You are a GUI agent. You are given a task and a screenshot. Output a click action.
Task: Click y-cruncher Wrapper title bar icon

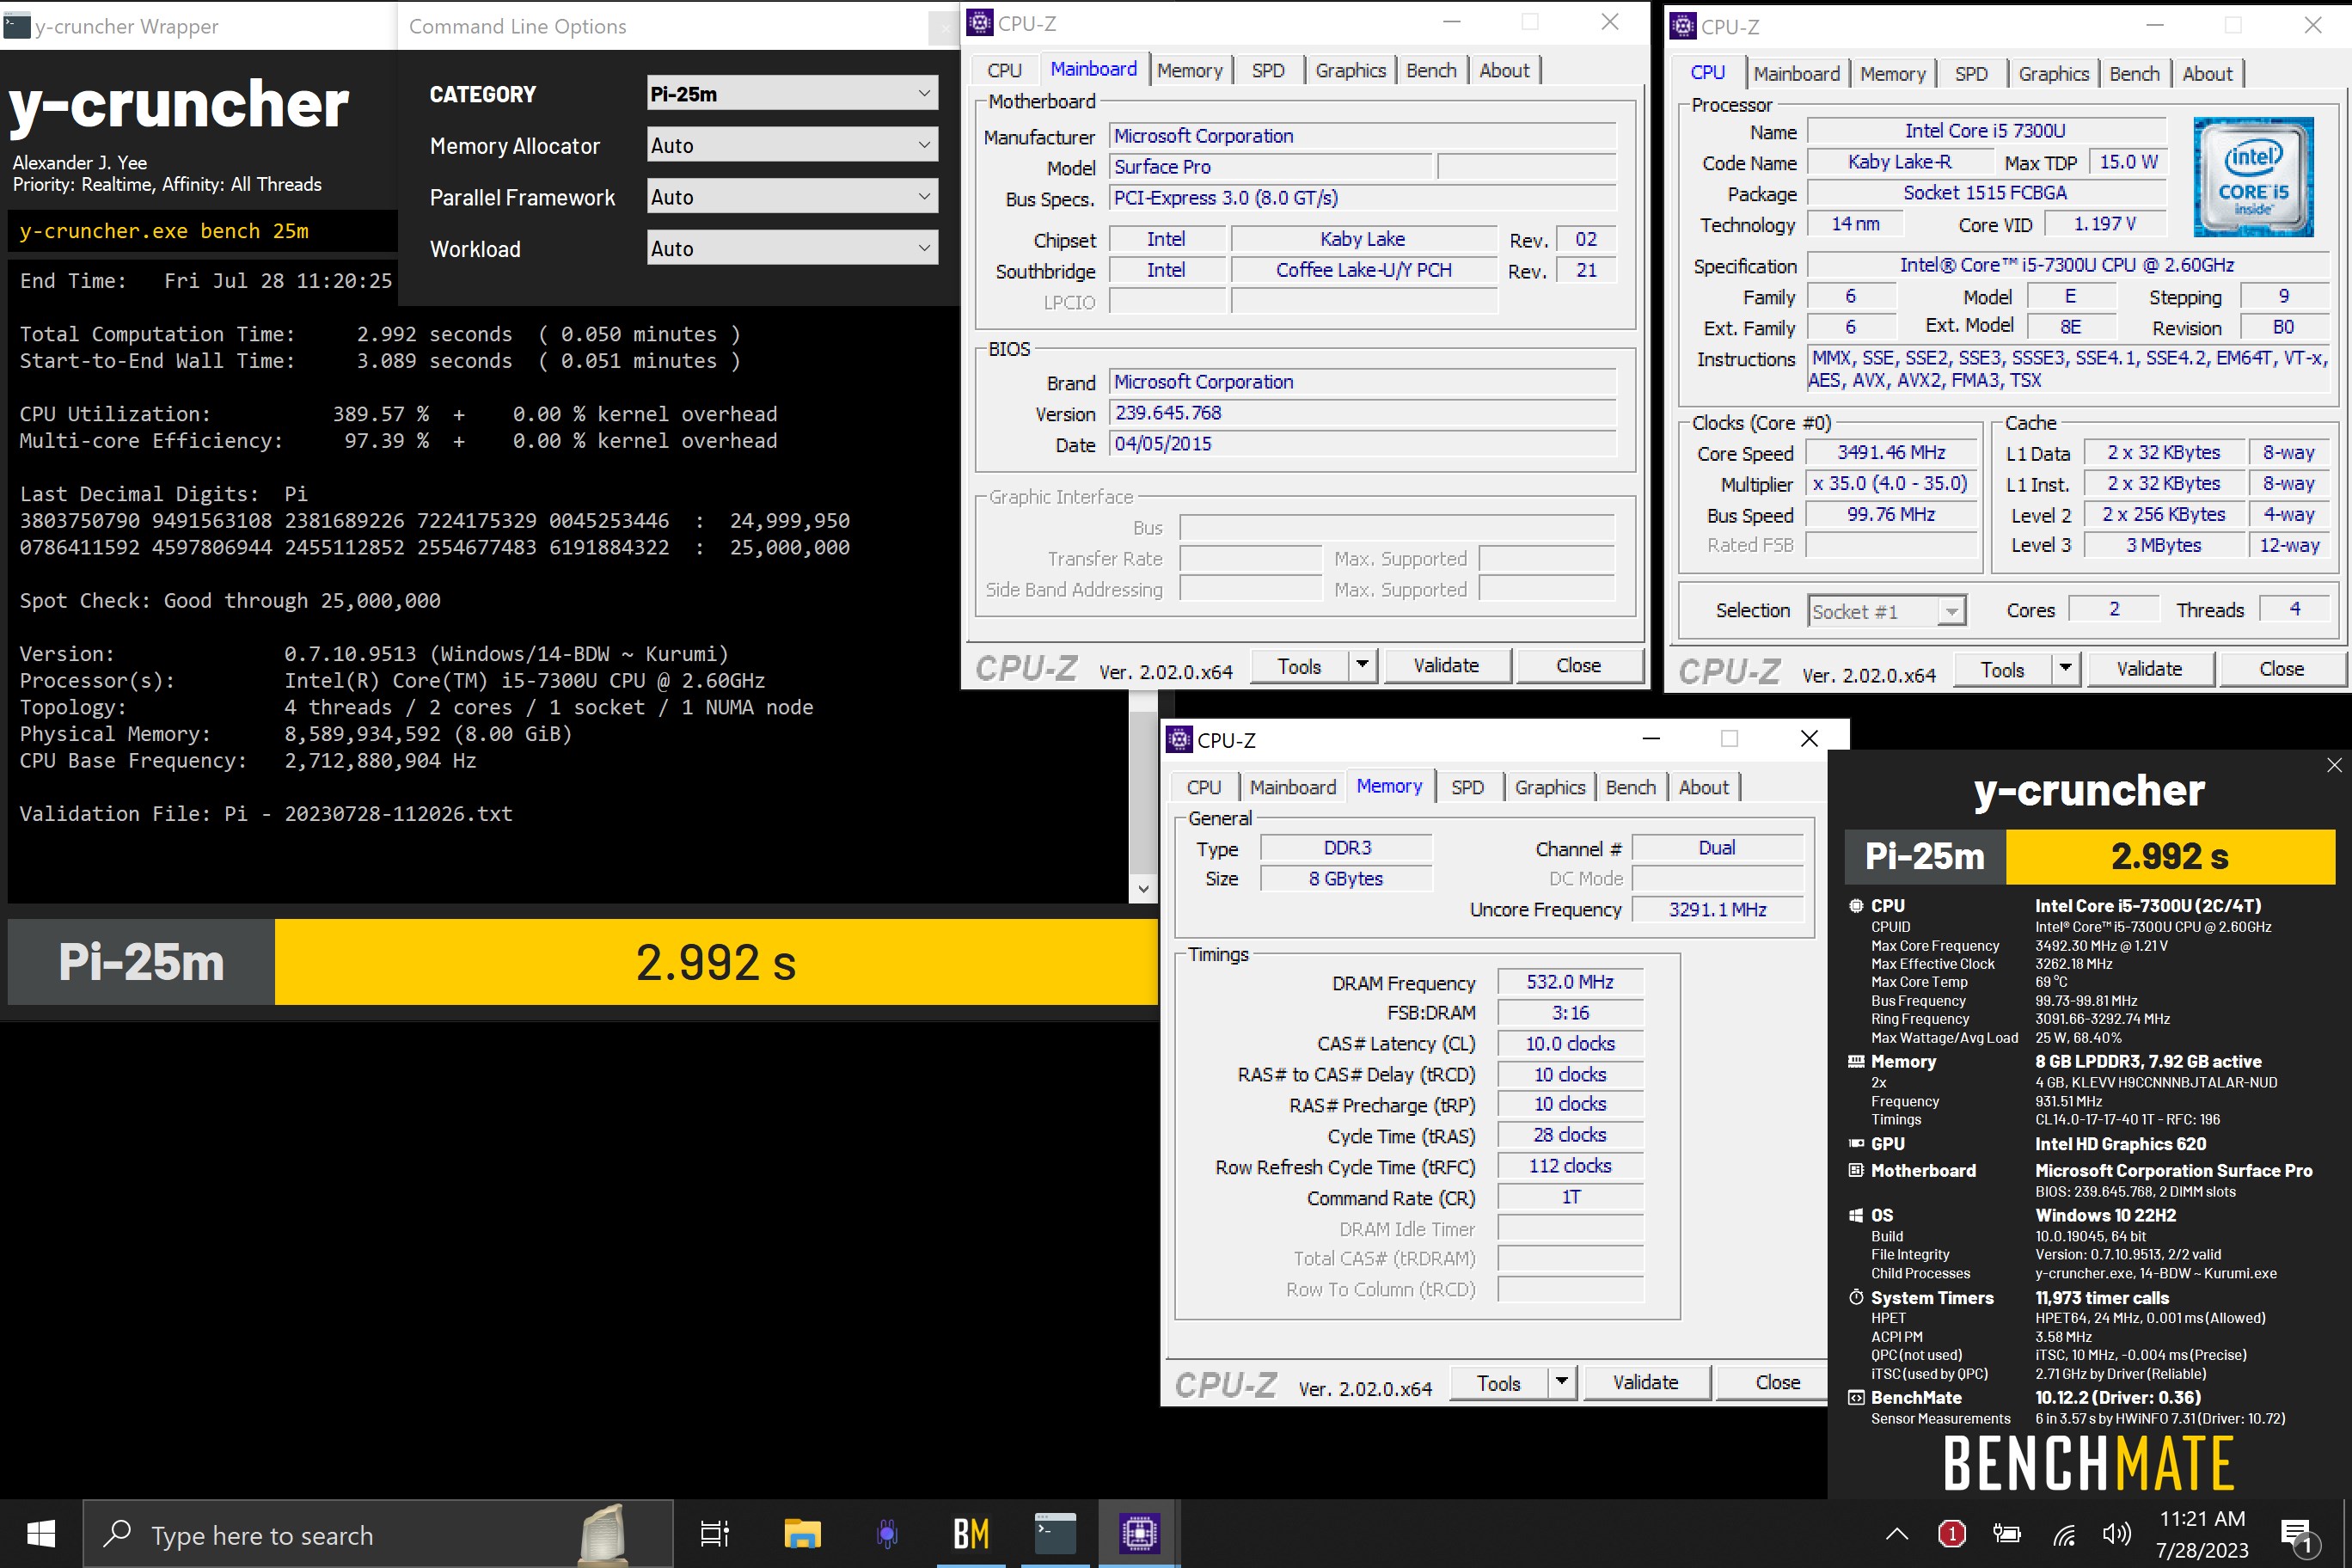click(x=17, y=26)
